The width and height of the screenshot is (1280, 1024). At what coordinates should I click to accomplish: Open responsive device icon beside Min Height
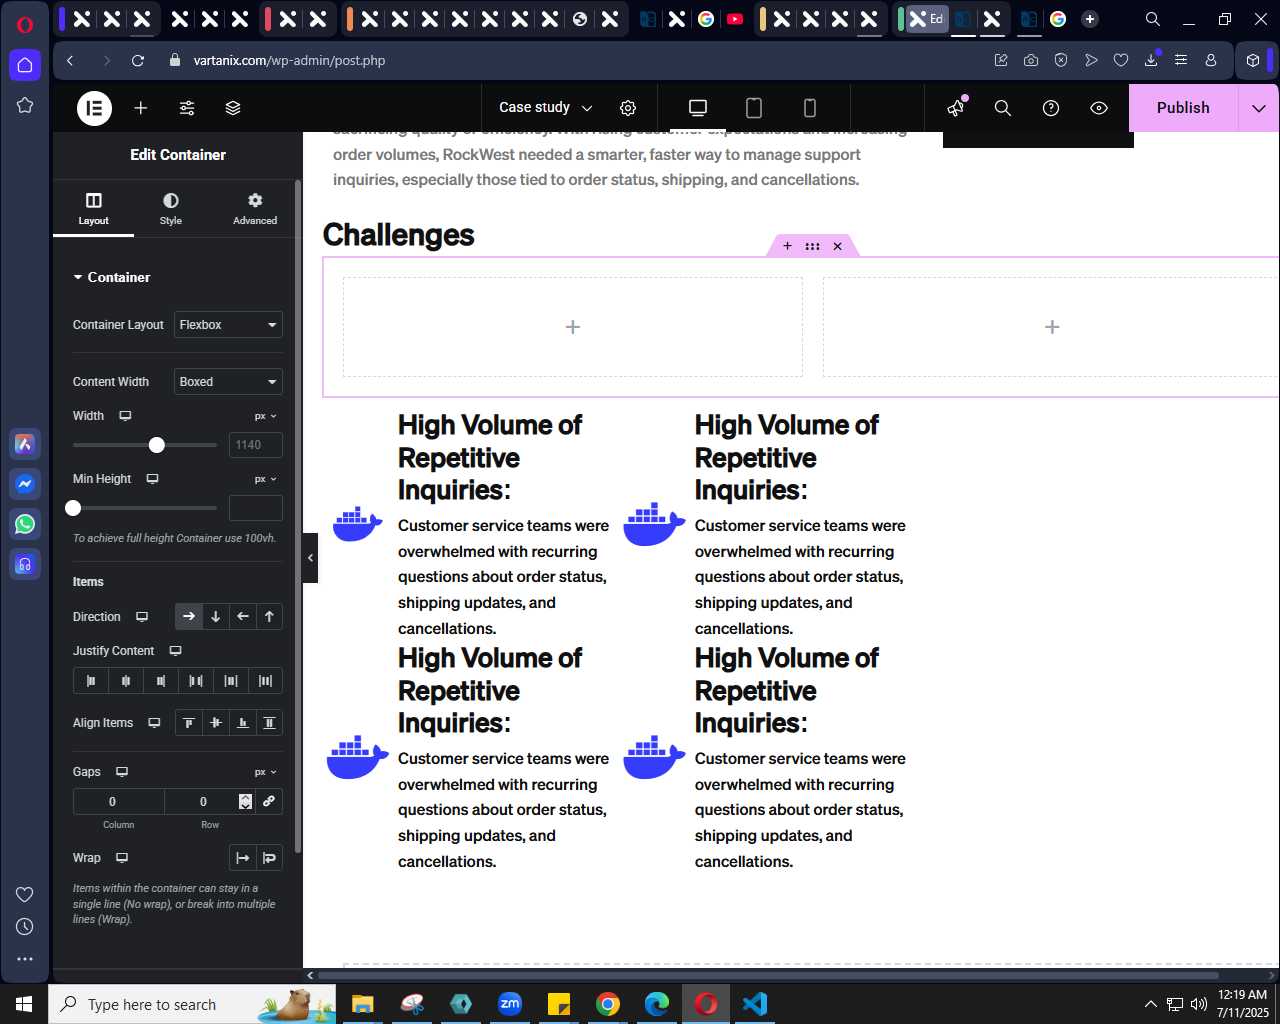152,479
